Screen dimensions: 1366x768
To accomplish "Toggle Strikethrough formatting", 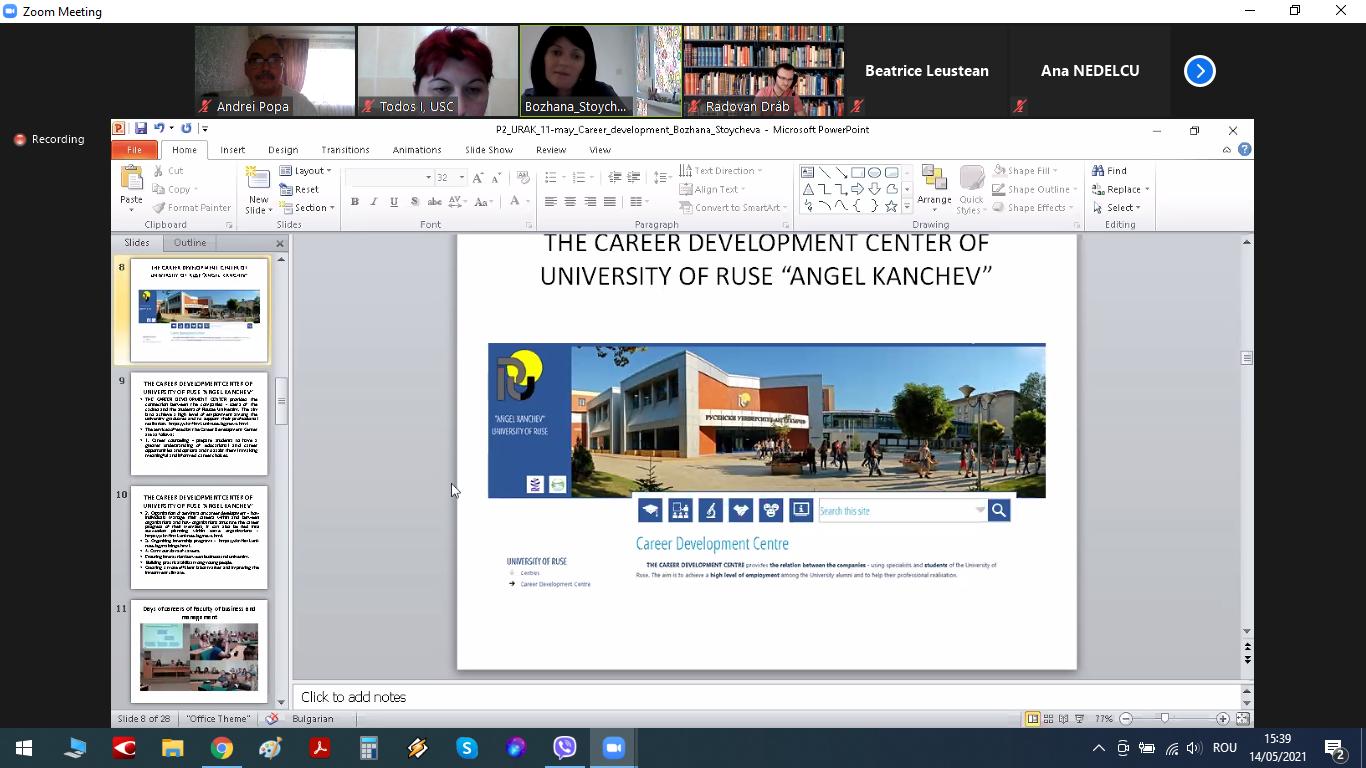I will click(435, 202).
